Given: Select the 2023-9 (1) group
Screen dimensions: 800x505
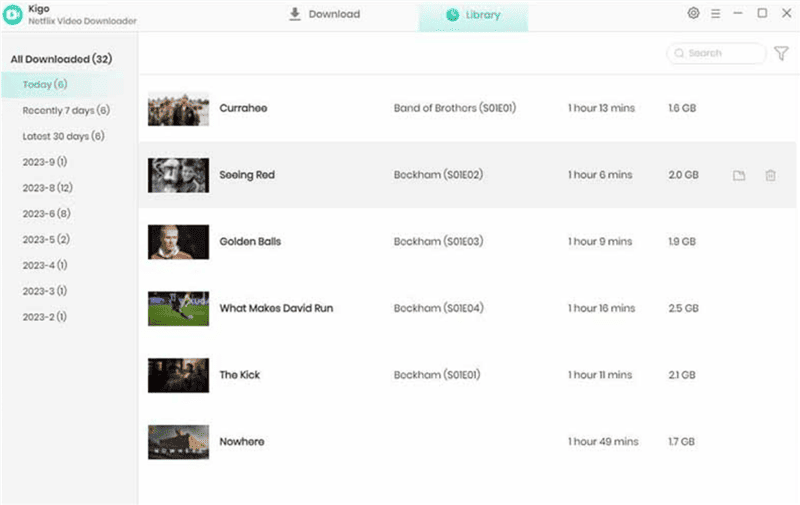Looking at the screenshot, I should [x=44, y=162].
